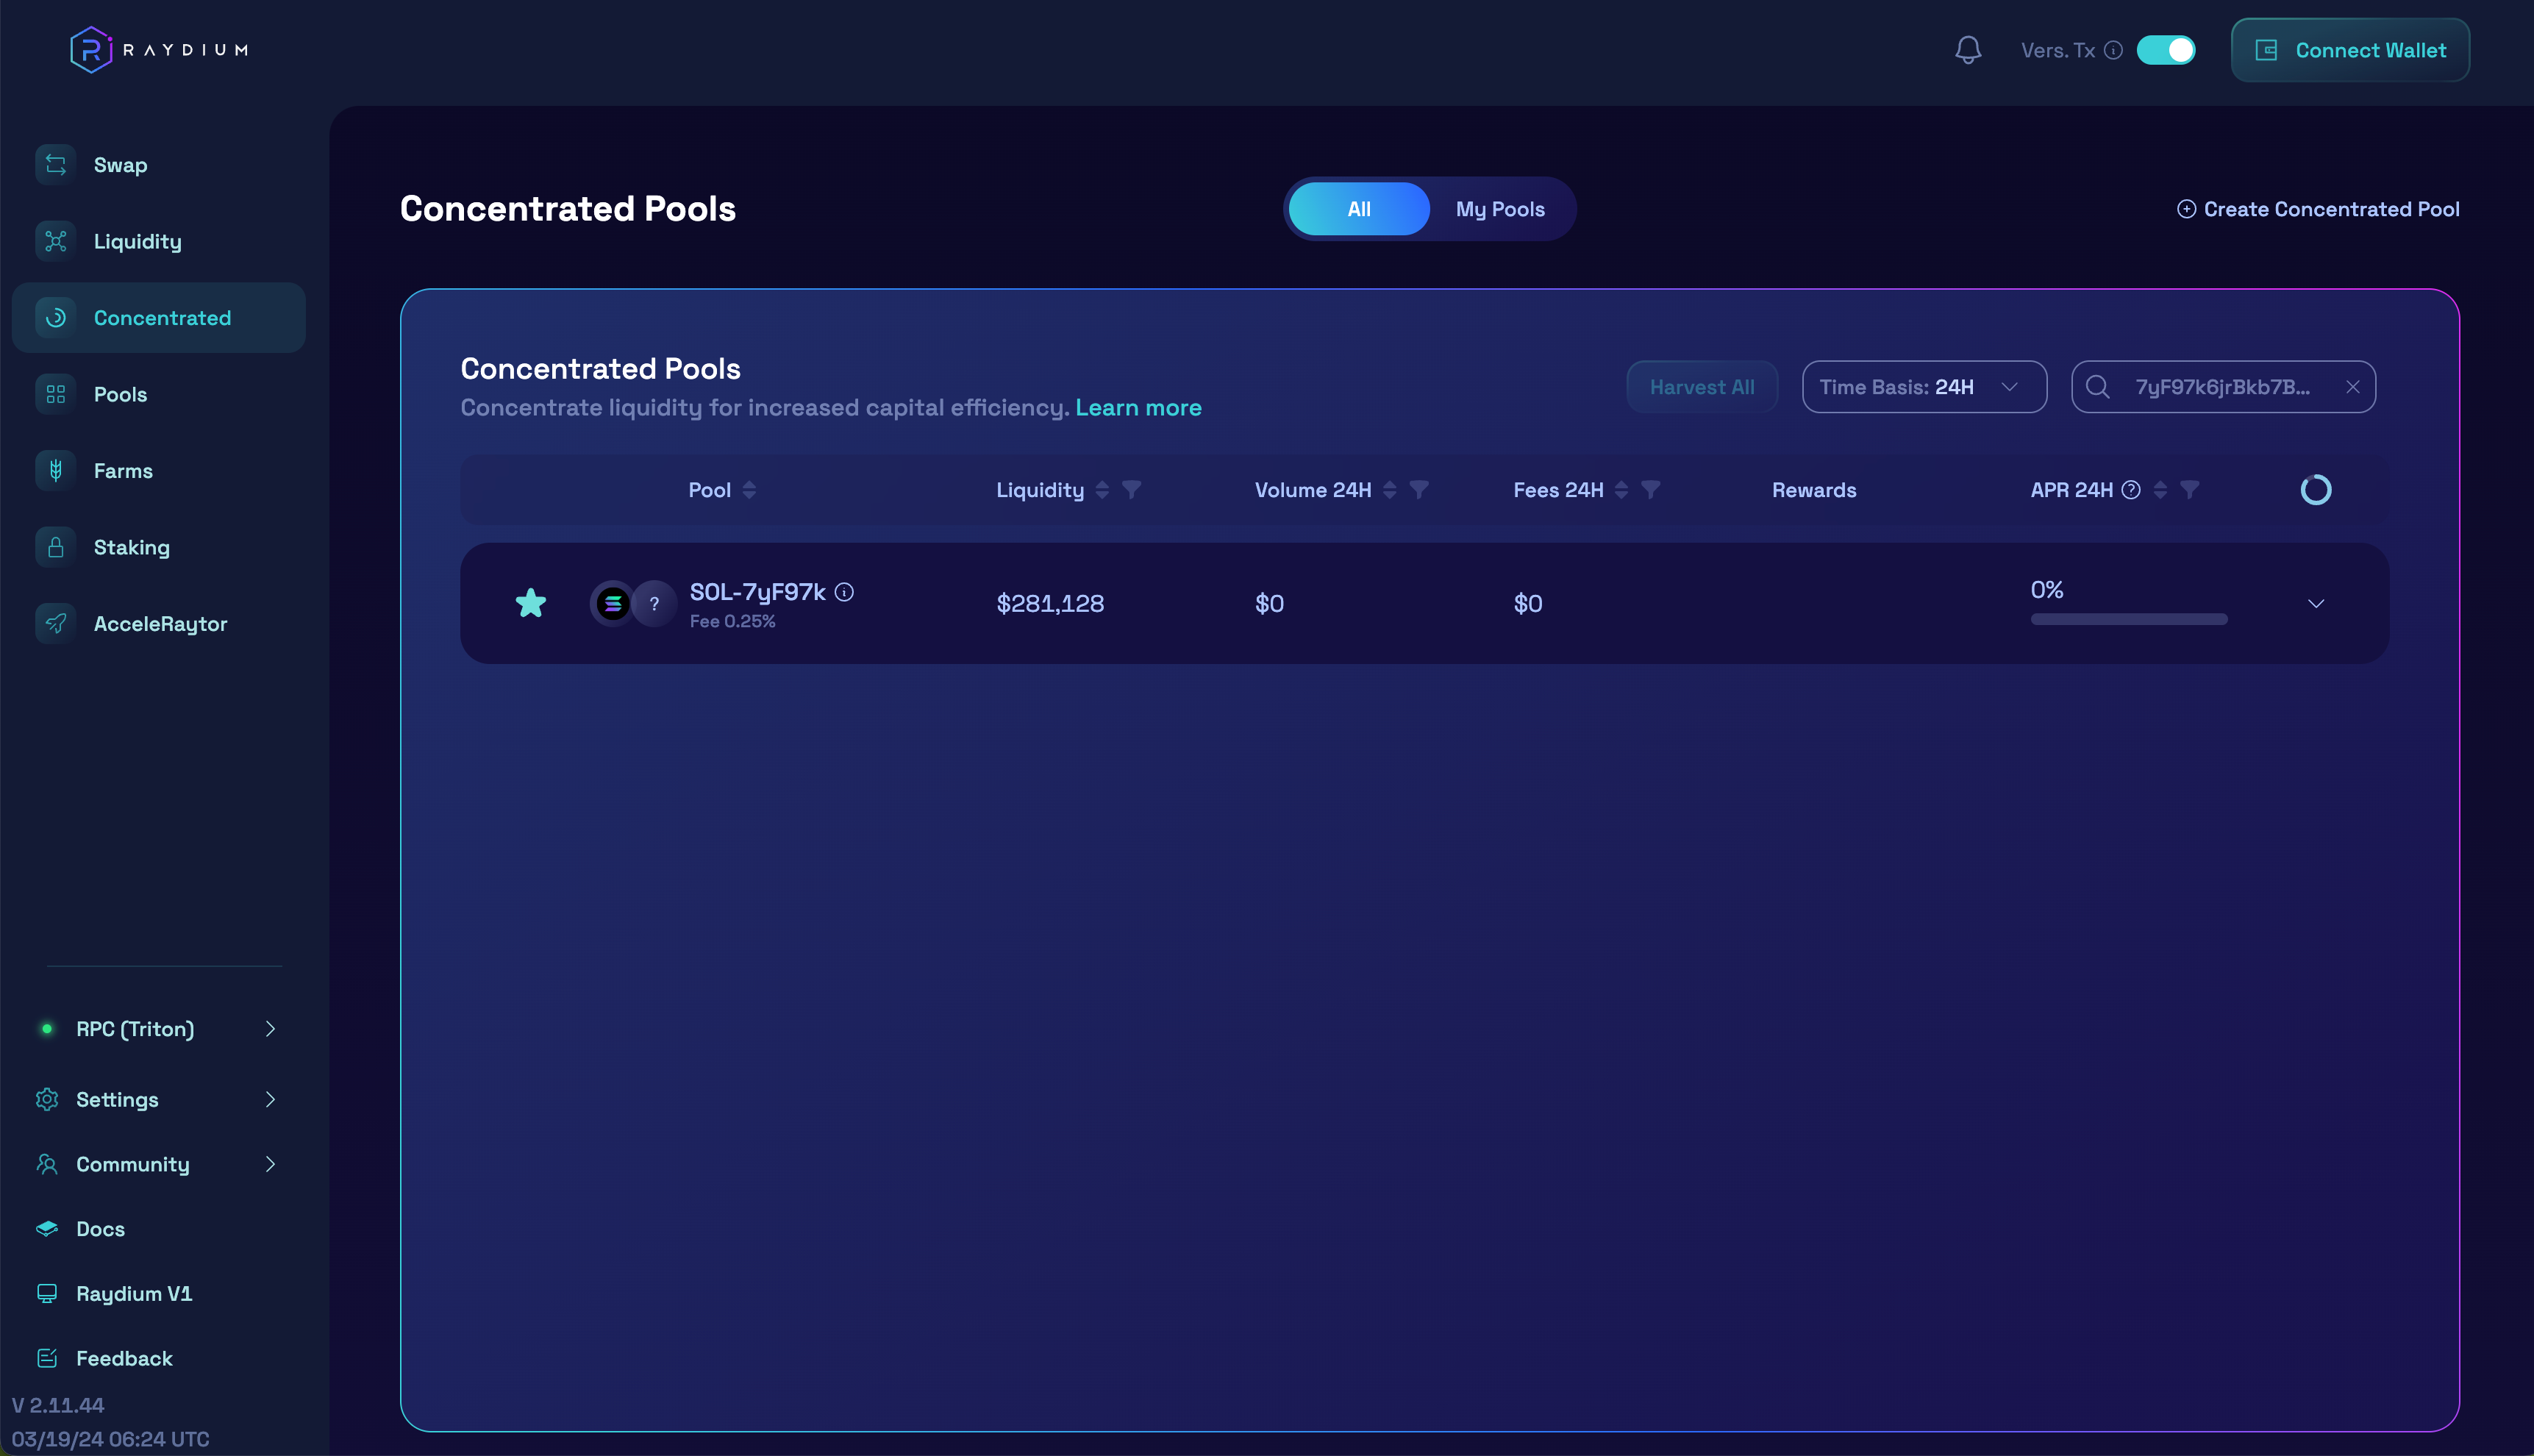Unfavorite the SOL-7yF97k pool star
2534x1456 pixels.
click(x=531, y=603)
